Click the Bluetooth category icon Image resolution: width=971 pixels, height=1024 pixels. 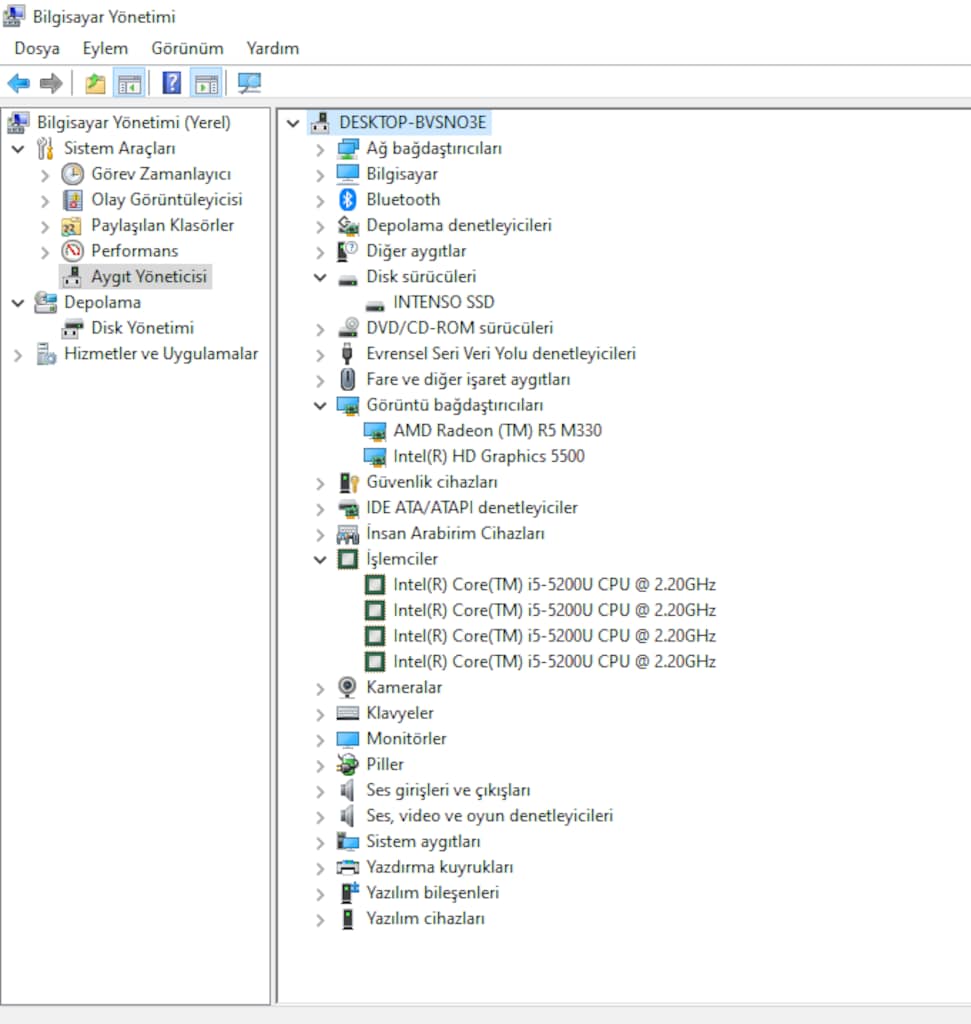pyautogui.click(x=347, y=200)
